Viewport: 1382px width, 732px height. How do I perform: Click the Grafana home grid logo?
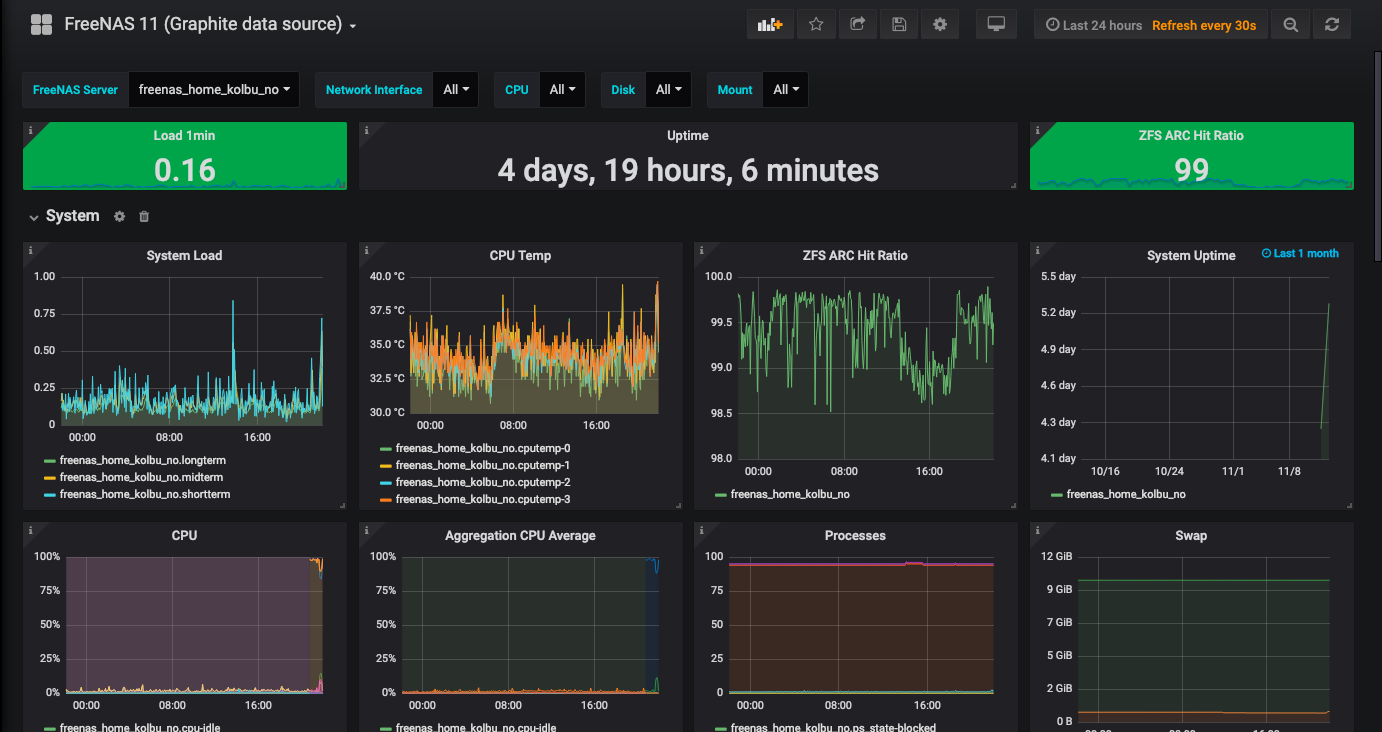[x=41, y=25]
